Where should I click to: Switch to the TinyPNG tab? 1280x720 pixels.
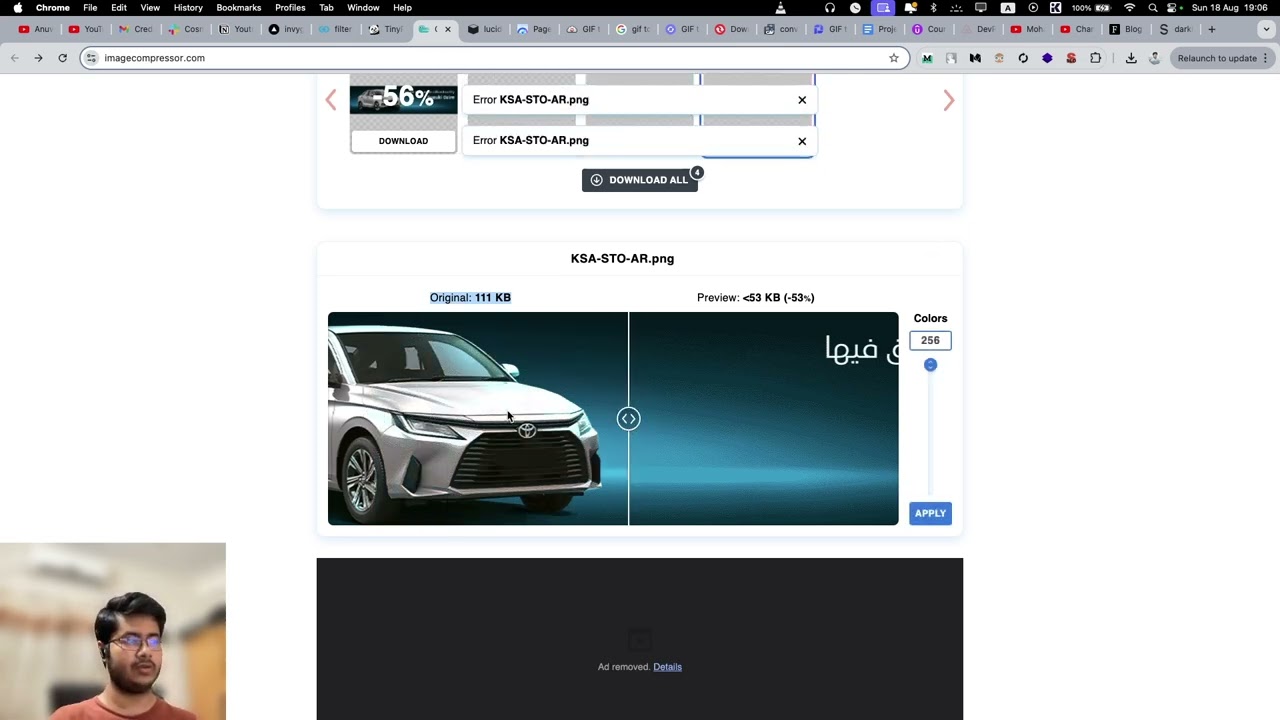(385, 29)
